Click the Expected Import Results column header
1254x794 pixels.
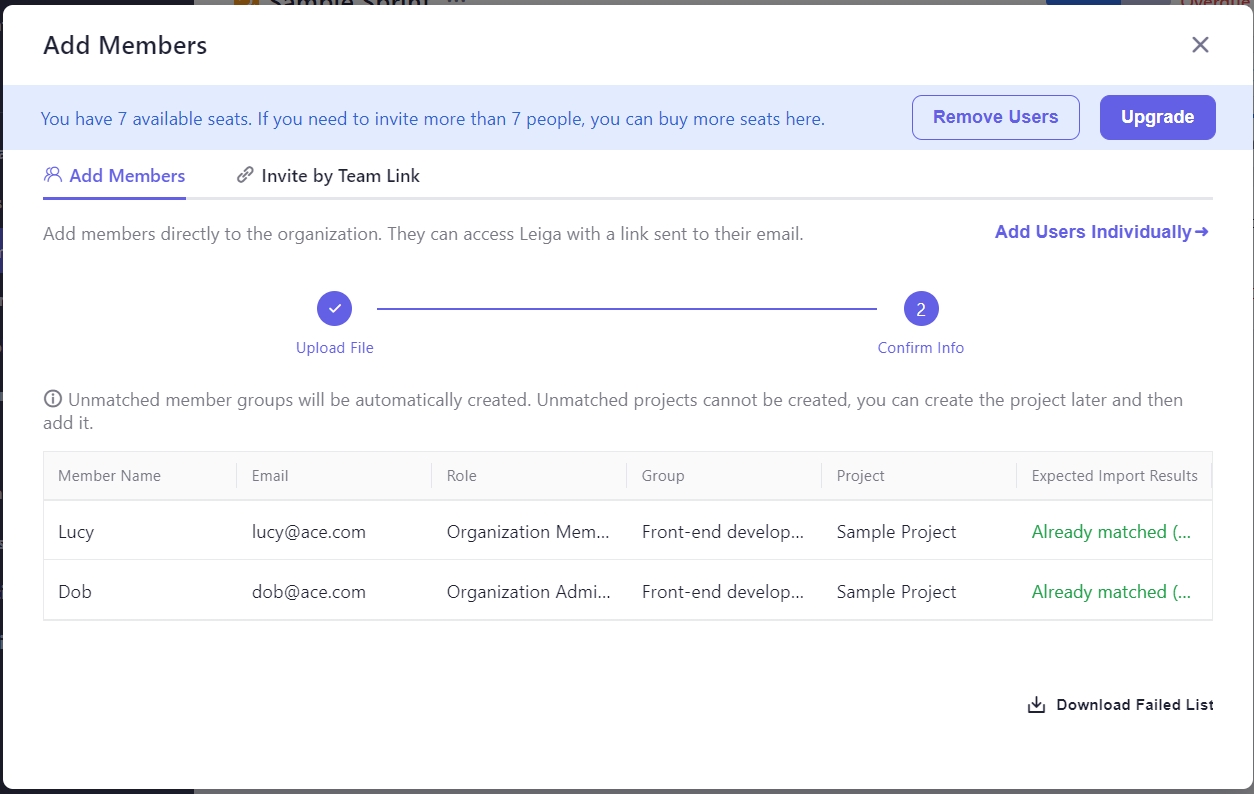point(1114,476)
